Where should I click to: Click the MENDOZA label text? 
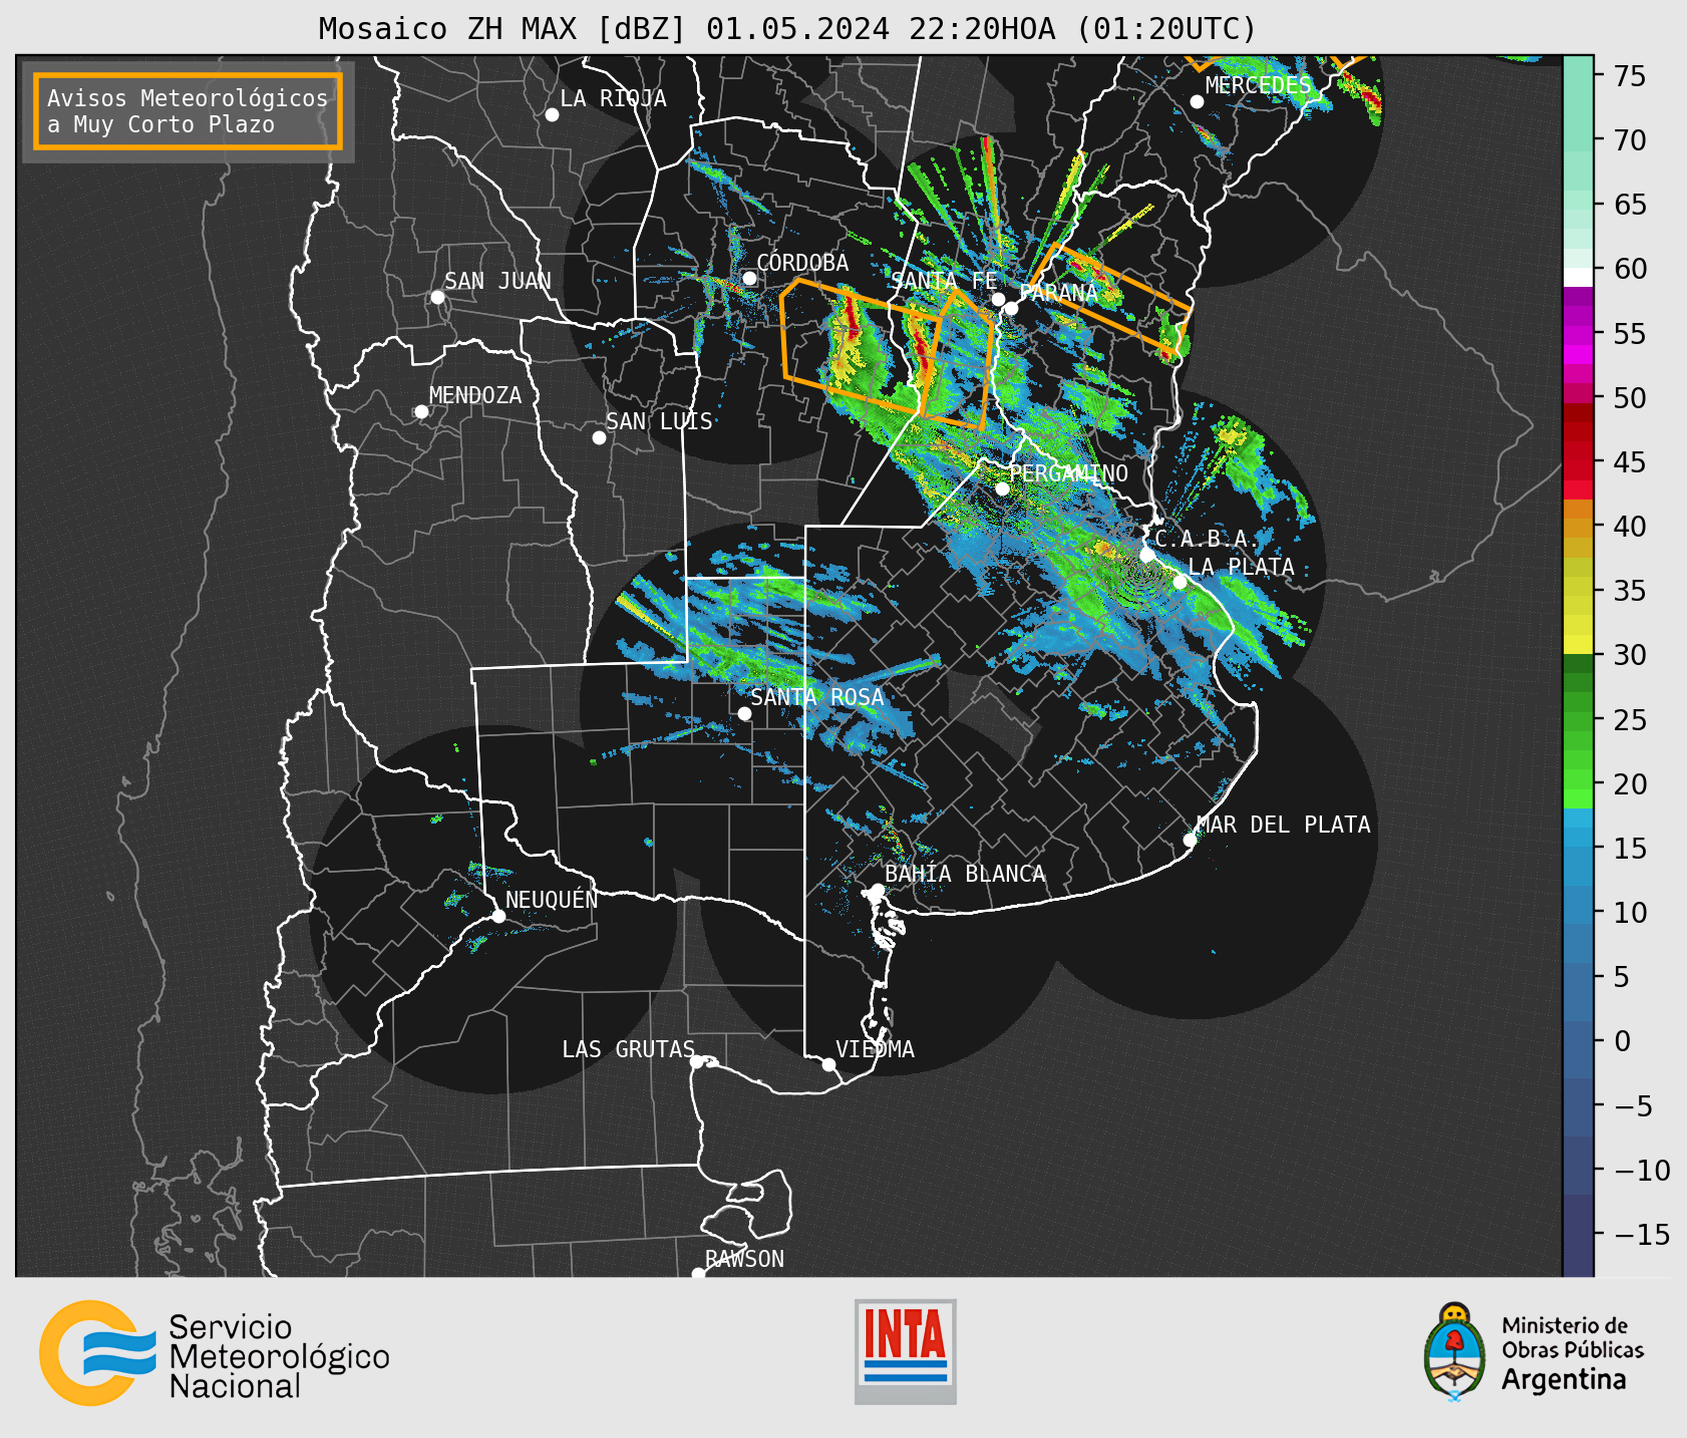tap(476, 396)
